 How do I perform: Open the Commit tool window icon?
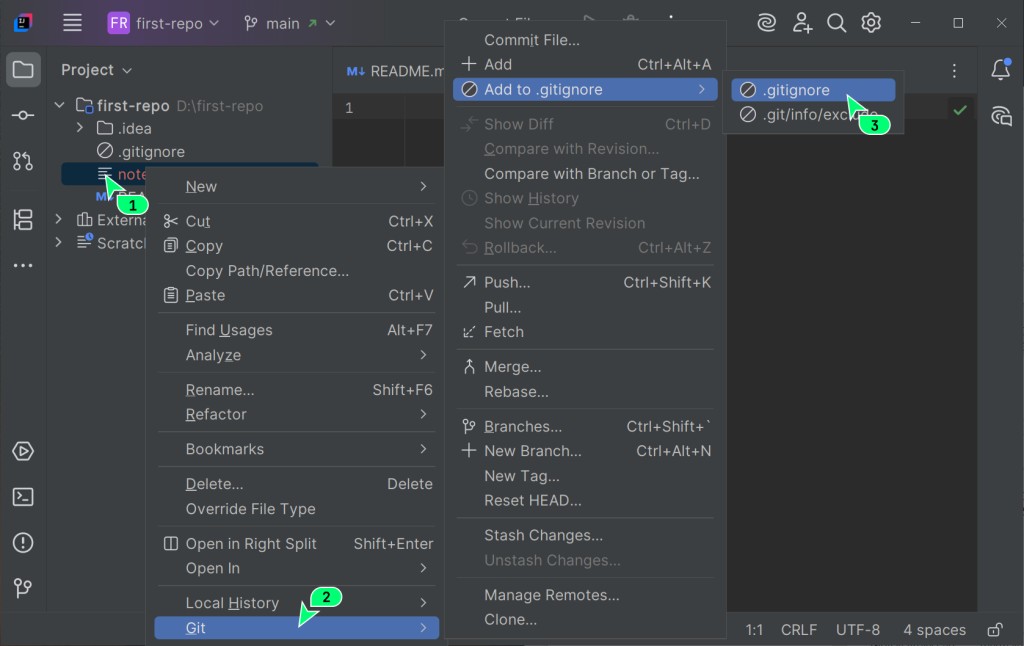click(23, 115)
